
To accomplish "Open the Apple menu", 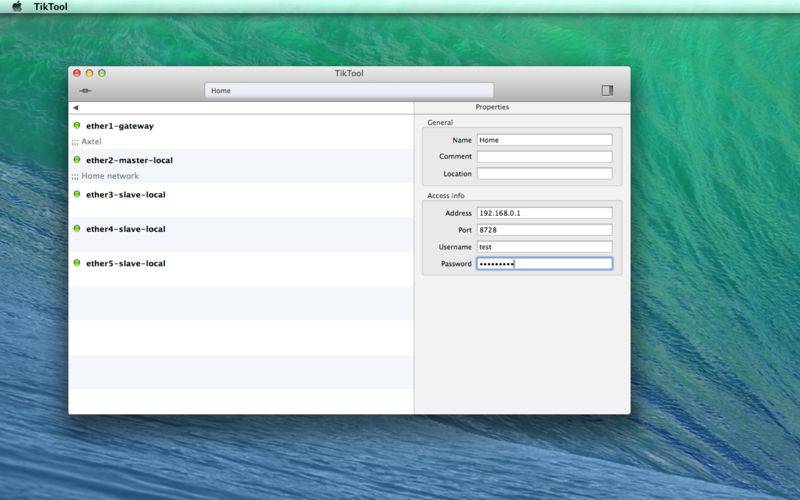I will [x=16, y=6].
